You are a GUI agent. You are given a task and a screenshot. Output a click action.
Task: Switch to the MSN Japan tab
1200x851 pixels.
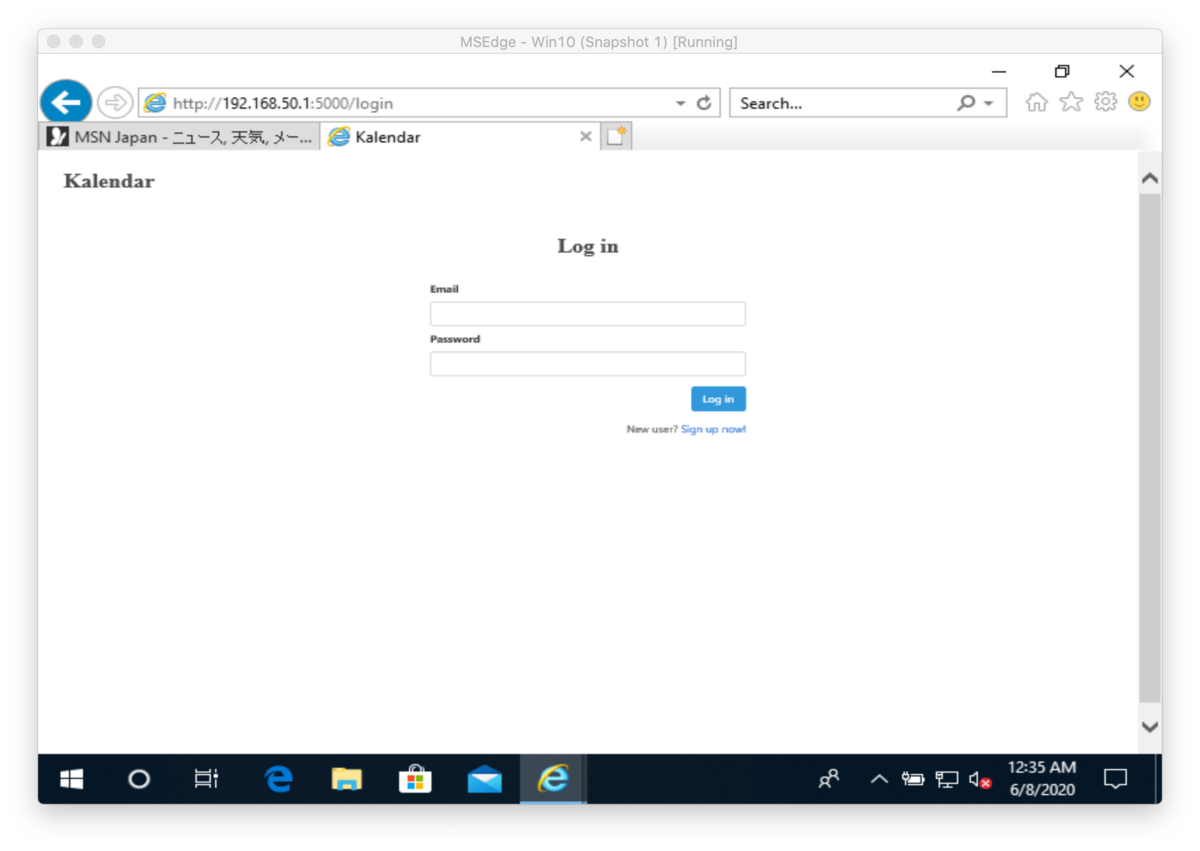click(x=180, y=137)
